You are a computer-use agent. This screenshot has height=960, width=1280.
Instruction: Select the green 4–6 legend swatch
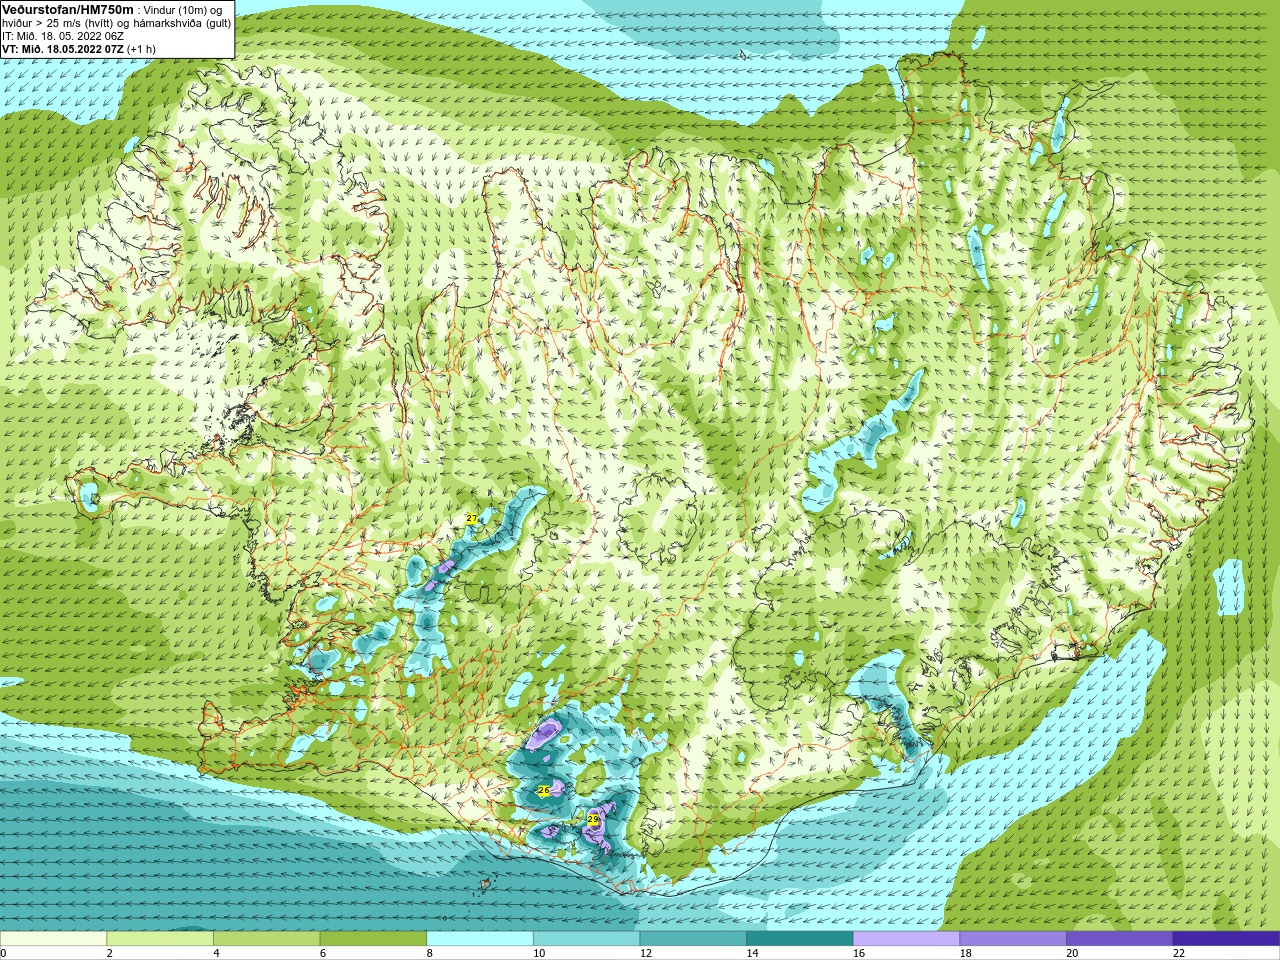[266, 939]
